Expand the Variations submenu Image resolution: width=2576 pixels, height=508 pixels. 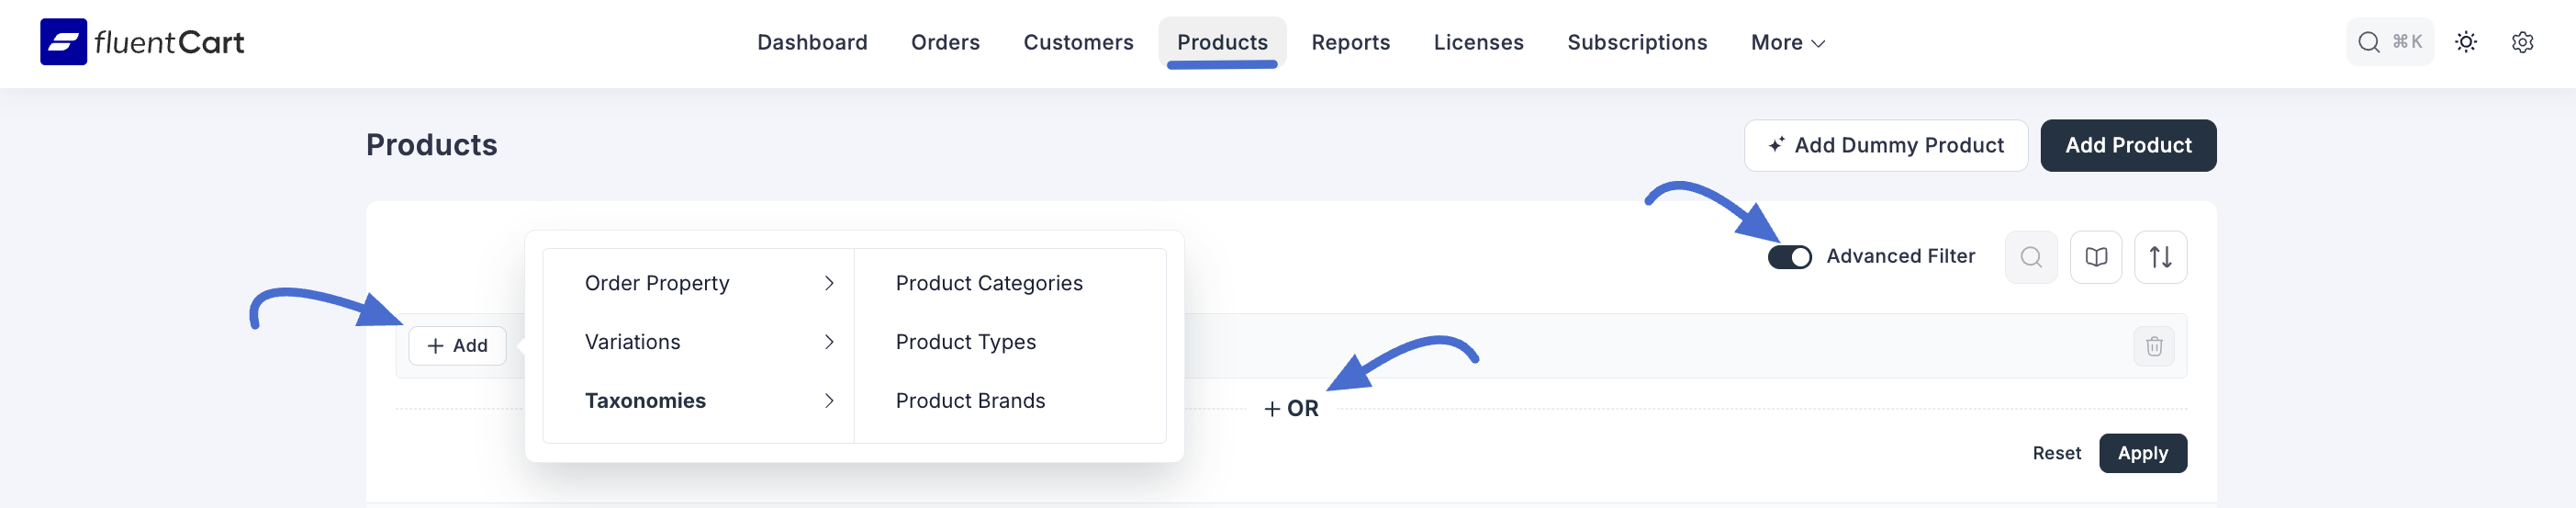coord(708,342)
